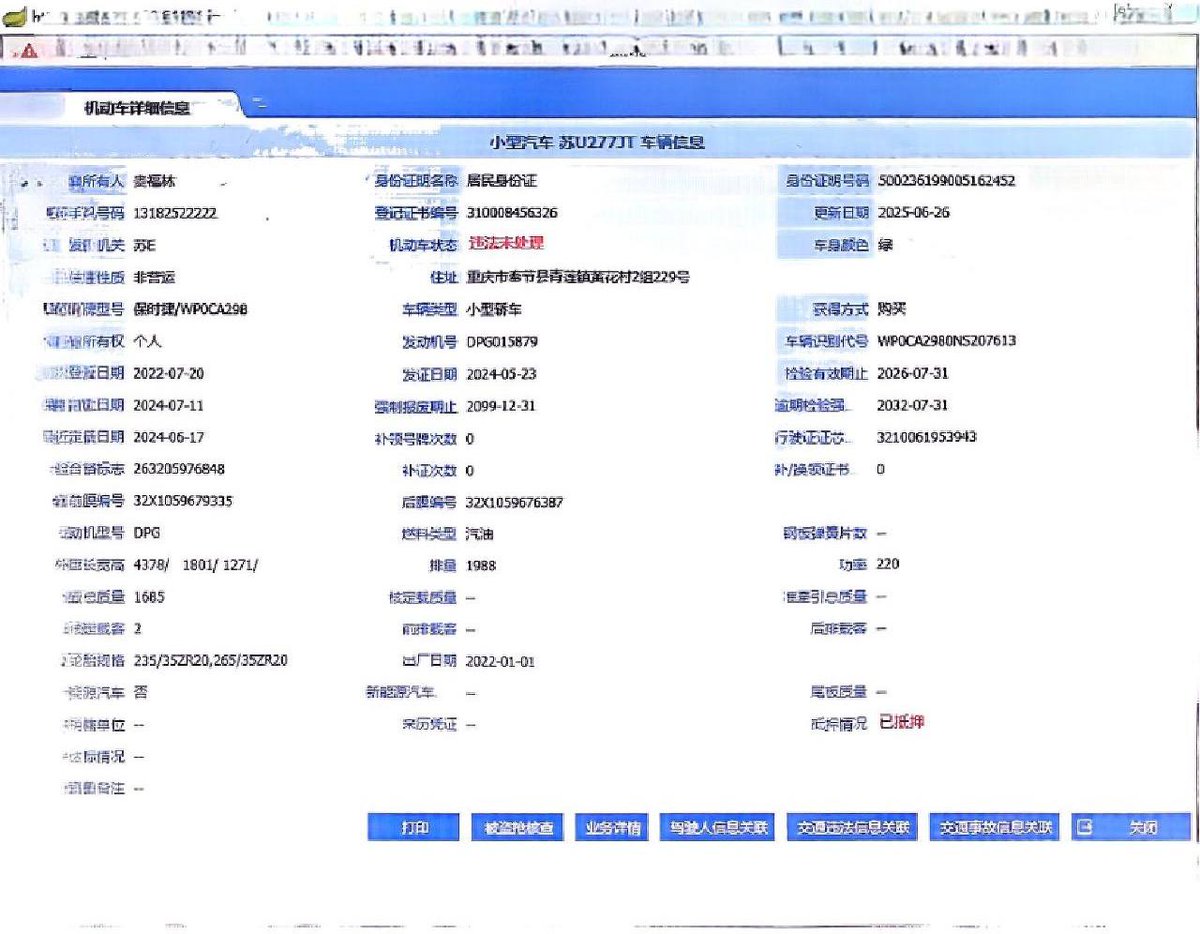Open 被盗抢核查 check

(x=518, y=828)
